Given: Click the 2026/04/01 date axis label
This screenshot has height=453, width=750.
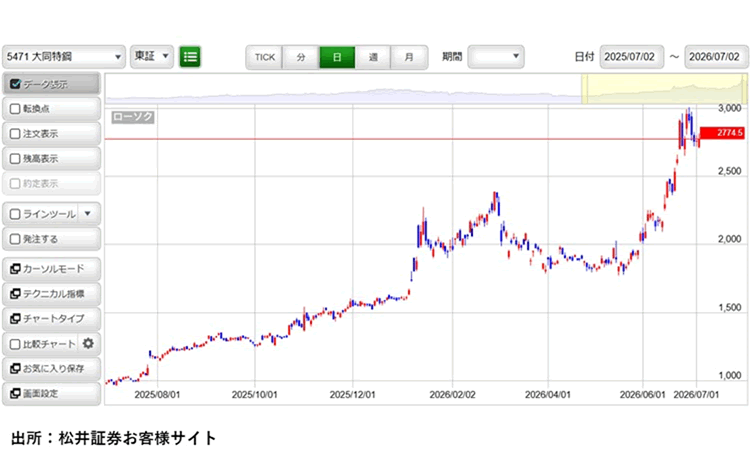Looking at the screenshot, I should (x=548, y=395).
